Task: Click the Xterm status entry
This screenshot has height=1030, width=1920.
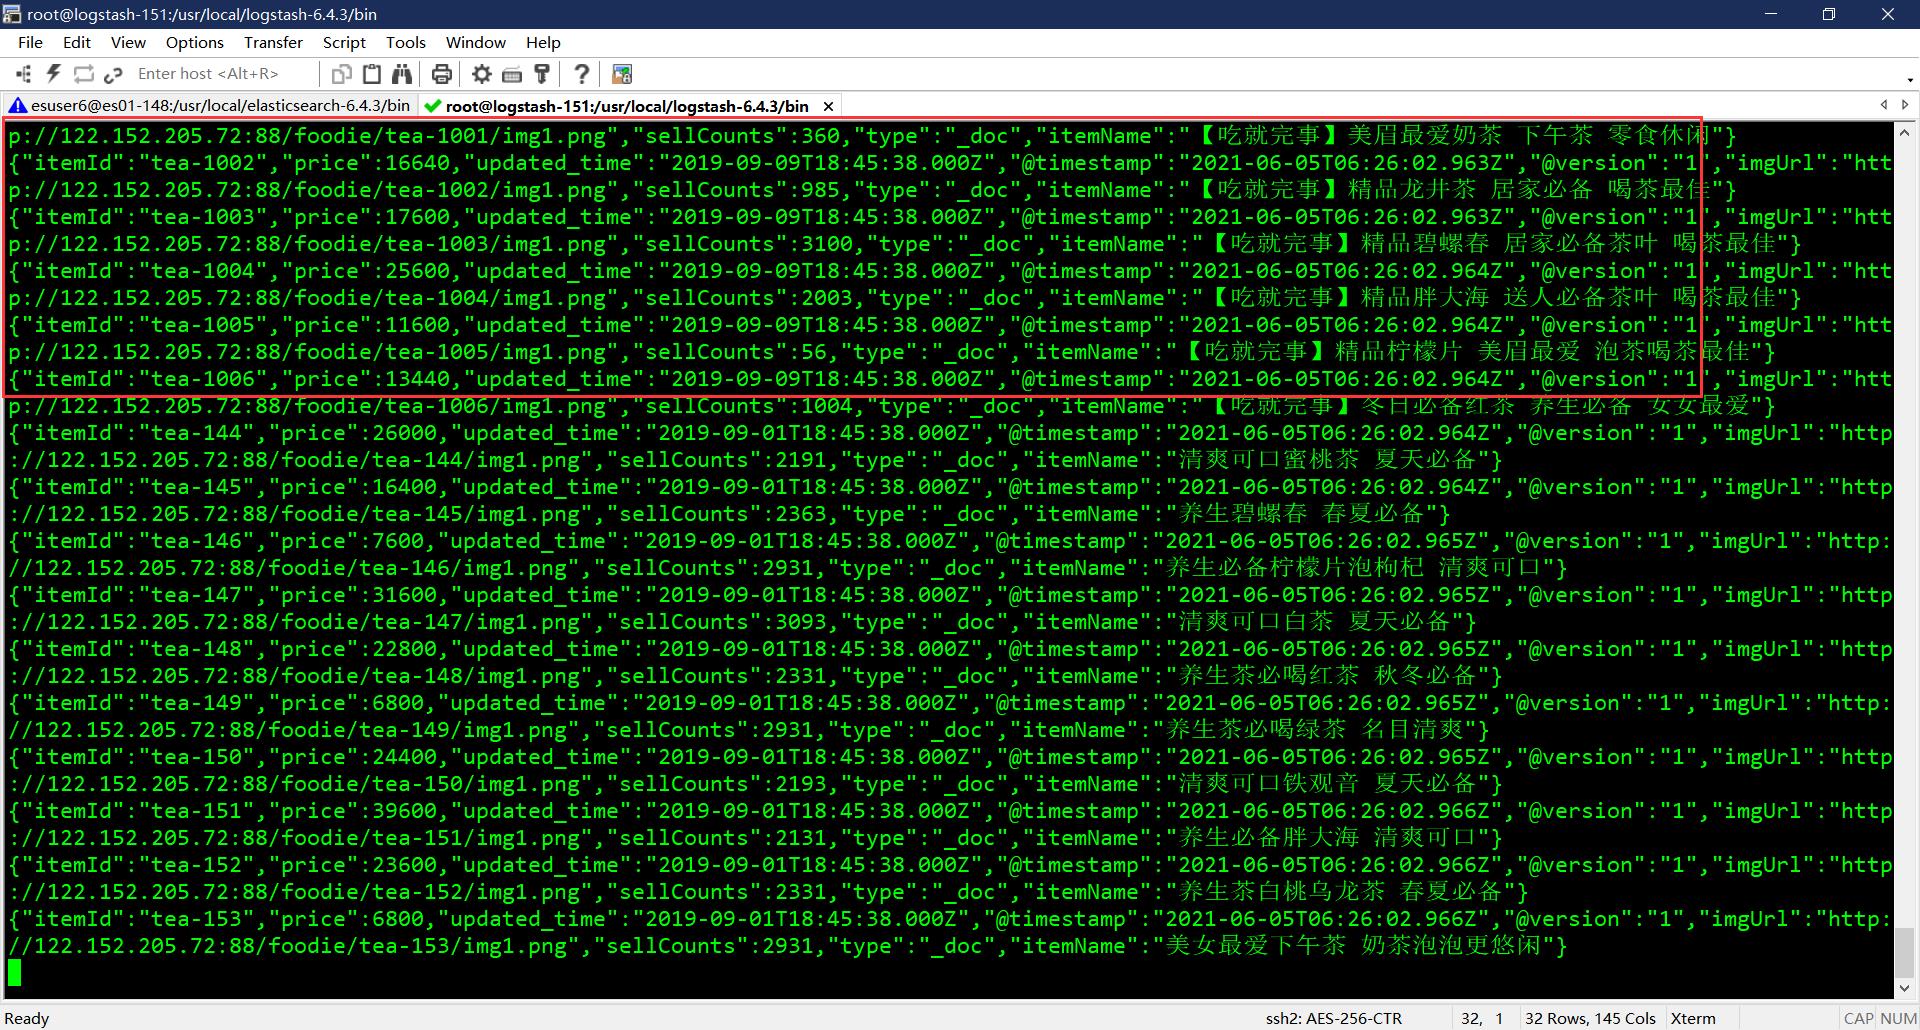Action: 1693,1018
